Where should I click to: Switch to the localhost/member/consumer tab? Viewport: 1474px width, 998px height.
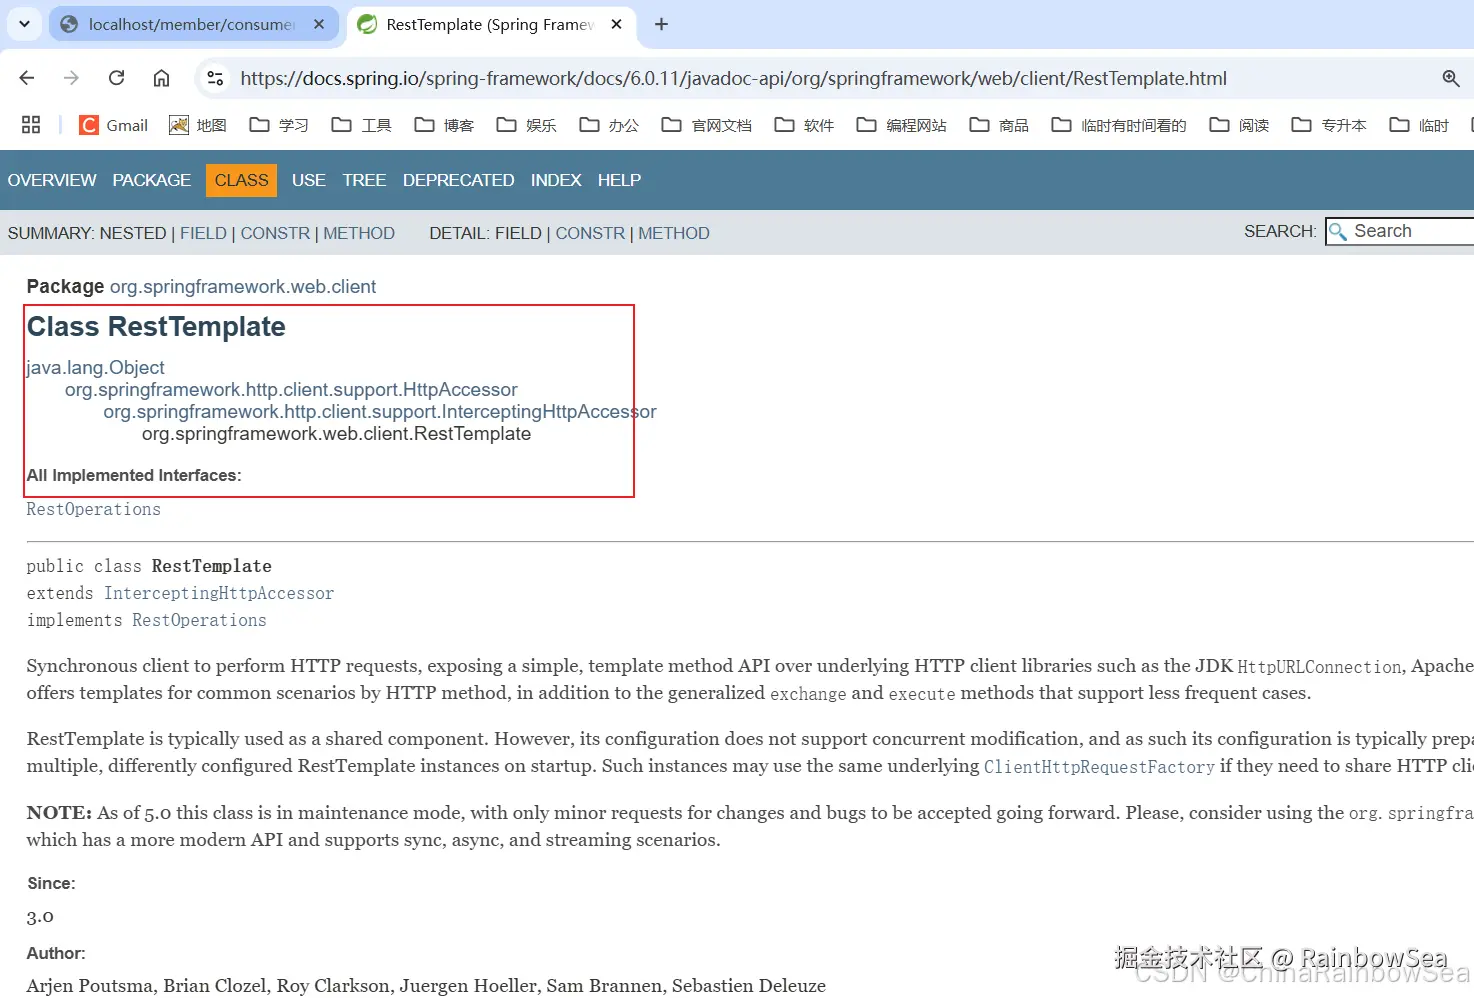tap(193, 24)
